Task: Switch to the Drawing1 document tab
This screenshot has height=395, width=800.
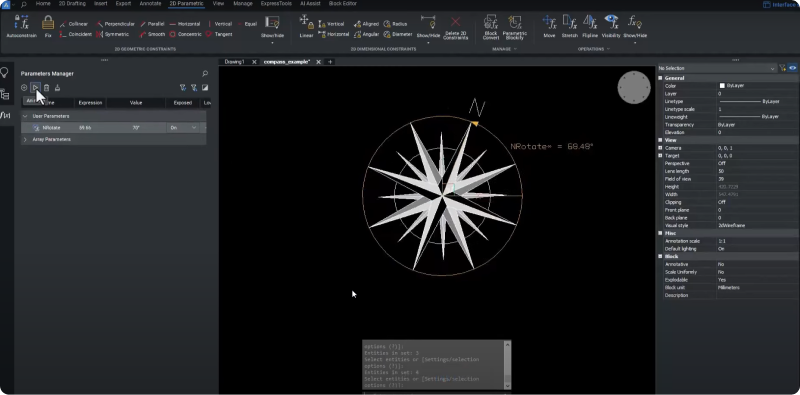Action: (235, 62)
